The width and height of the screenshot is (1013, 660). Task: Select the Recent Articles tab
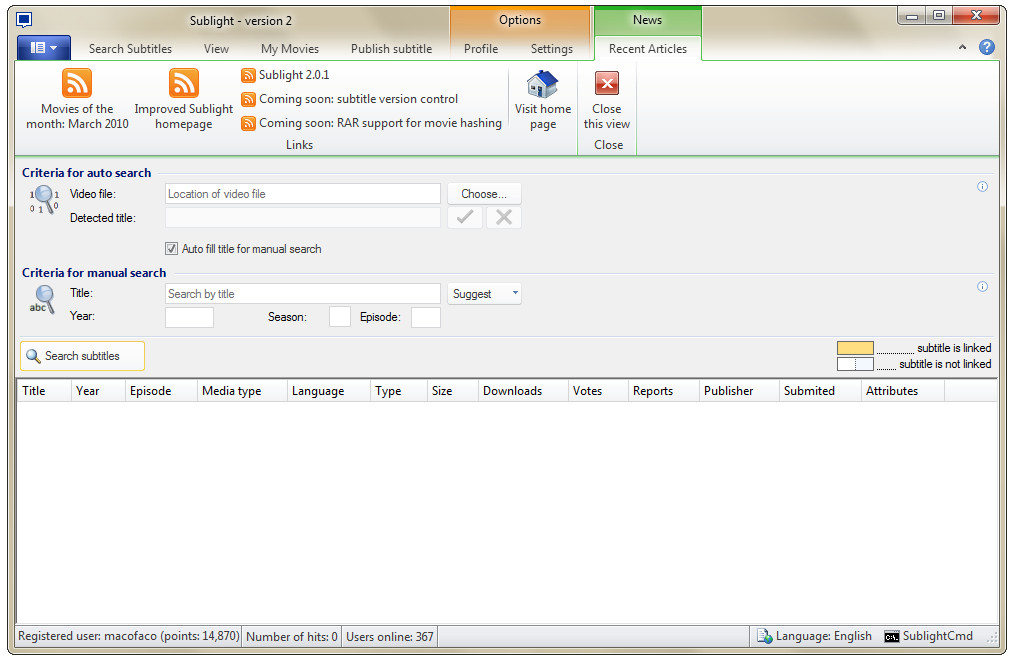point(647,48)
